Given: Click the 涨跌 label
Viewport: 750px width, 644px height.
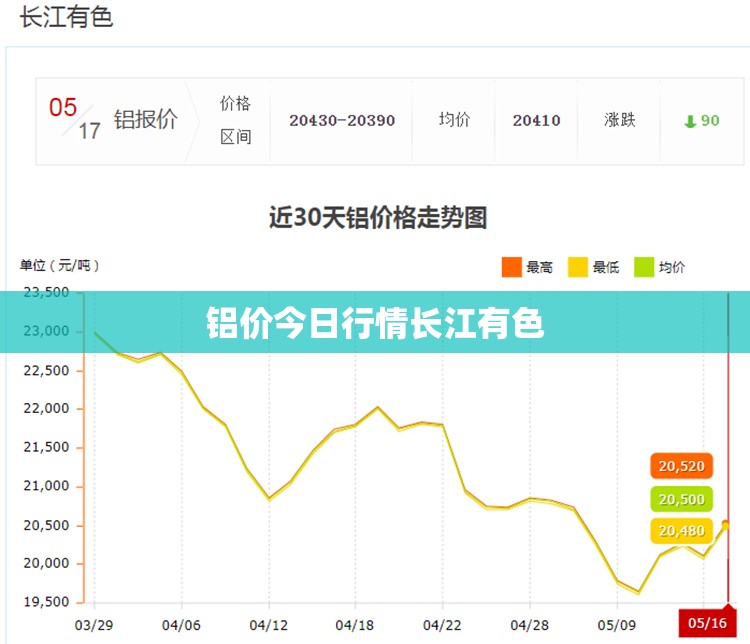Looking at the screenshot, I should pyautogui.click(x=619, y=120).
